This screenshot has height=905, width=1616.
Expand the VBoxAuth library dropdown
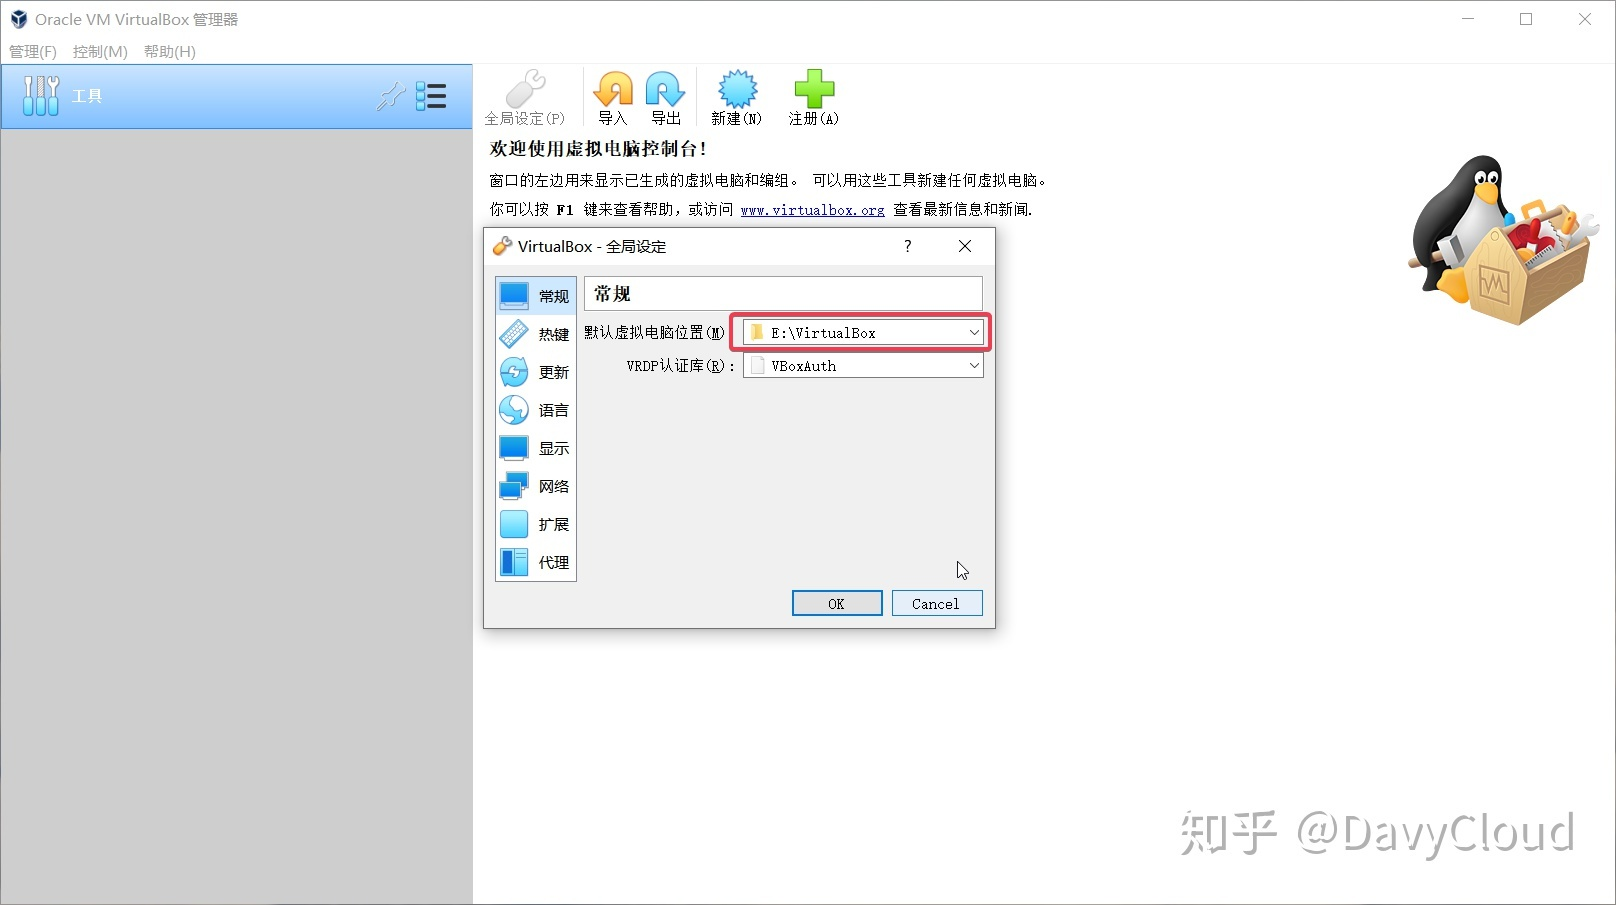pyautogui.click(x=974, y=365)
